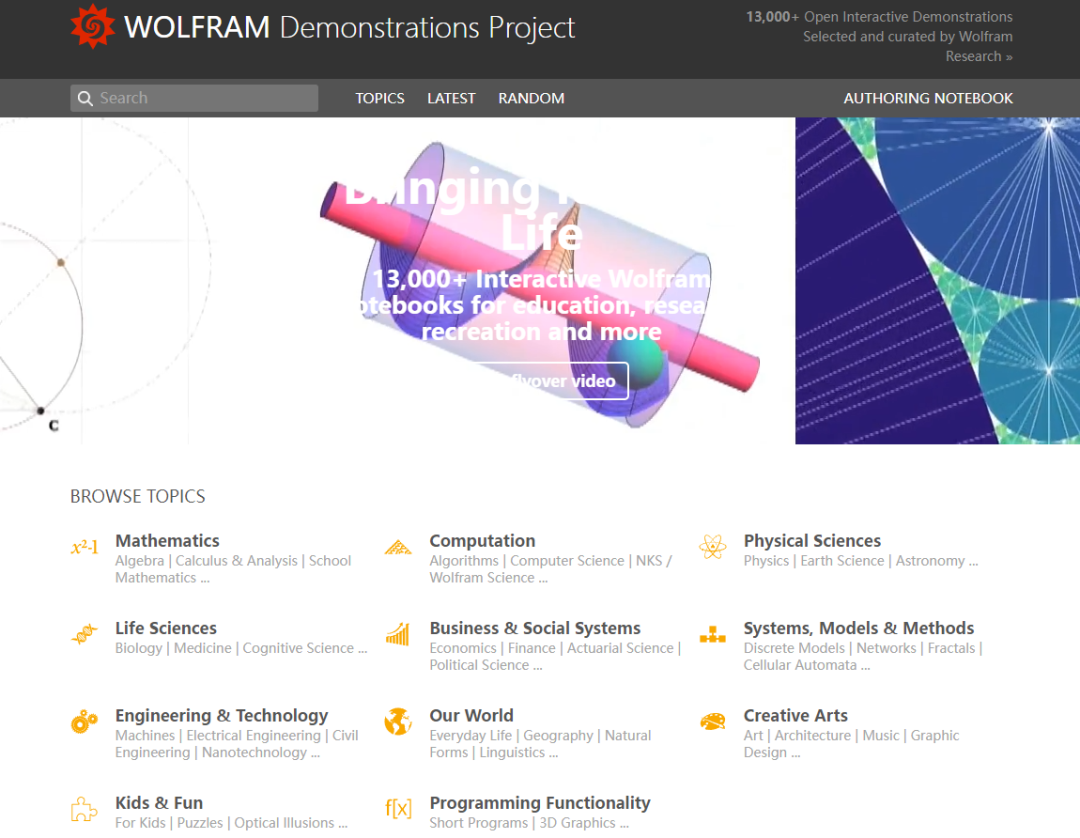Open the Our World topic heading
Screen dimensions: 1080x838
click(x=472, y=715)
